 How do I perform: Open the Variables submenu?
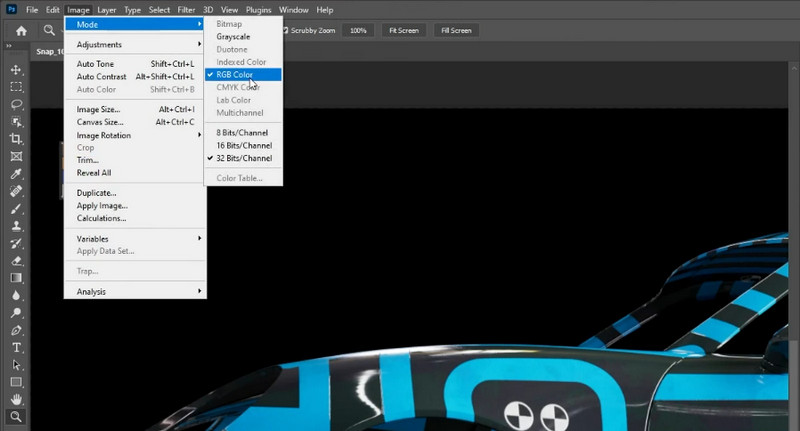(x=135, y=239)
